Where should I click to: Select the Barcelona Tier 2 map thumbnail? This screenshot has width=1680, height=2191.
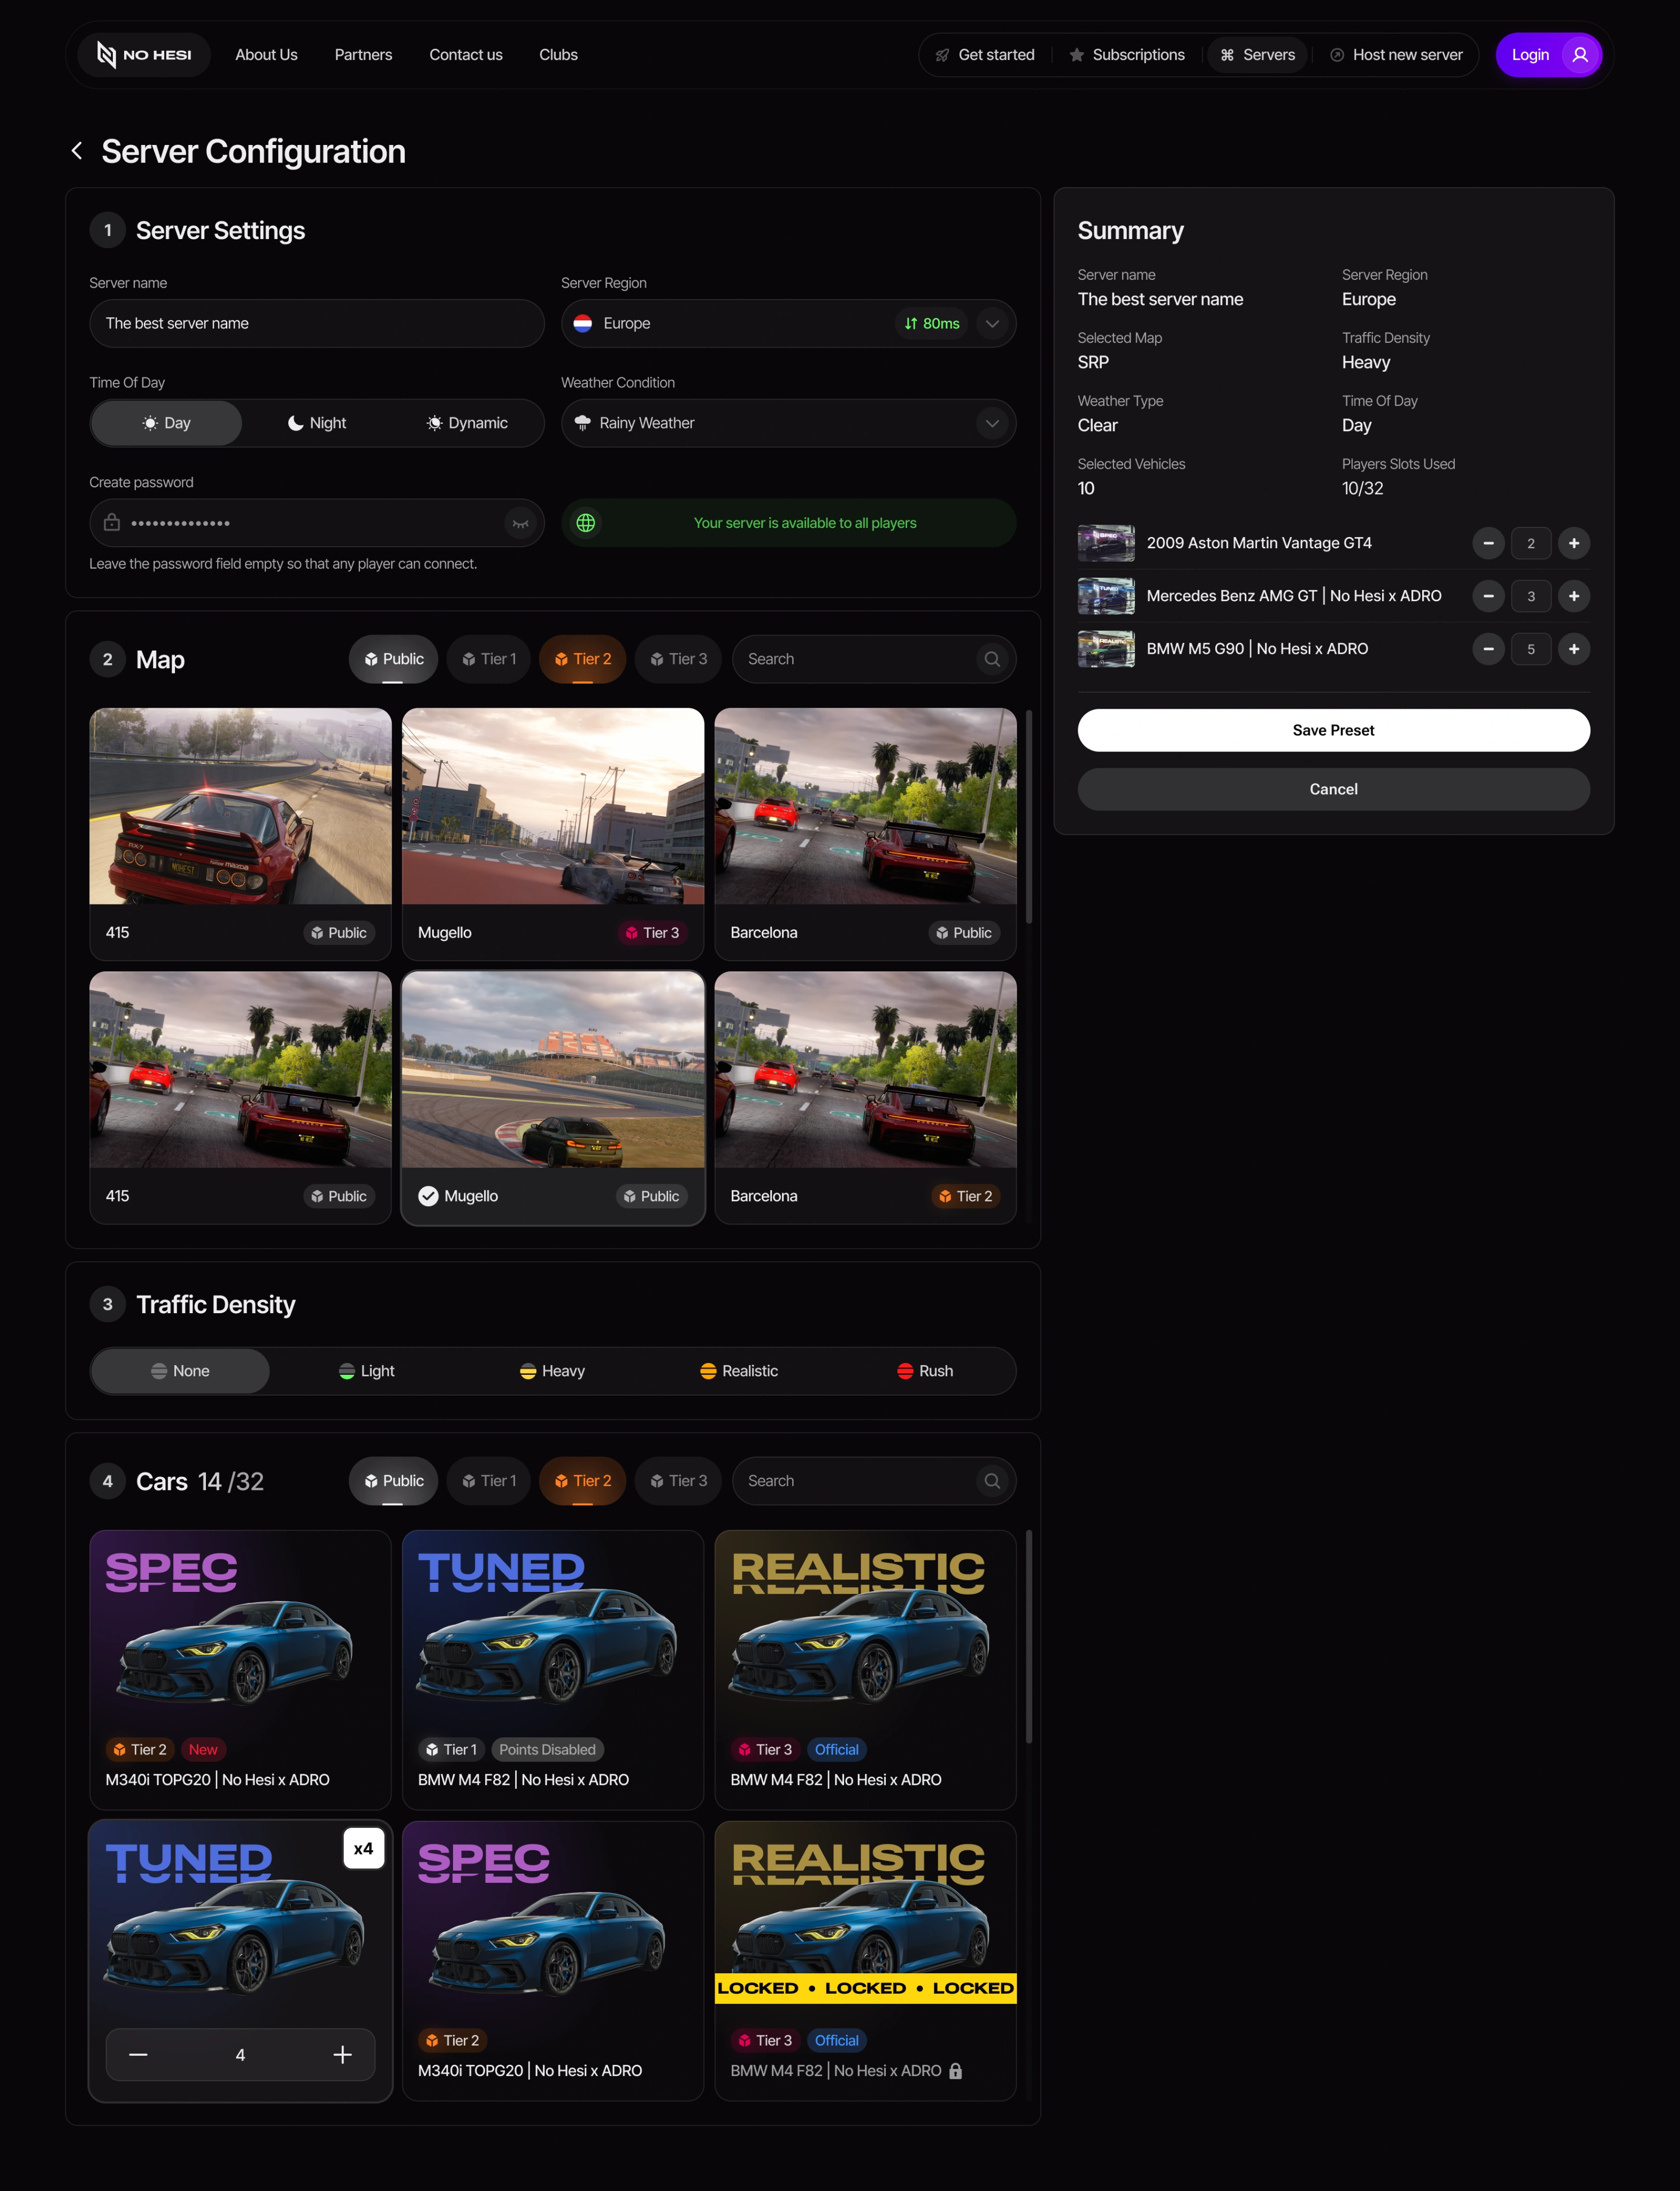point(865,1070)
